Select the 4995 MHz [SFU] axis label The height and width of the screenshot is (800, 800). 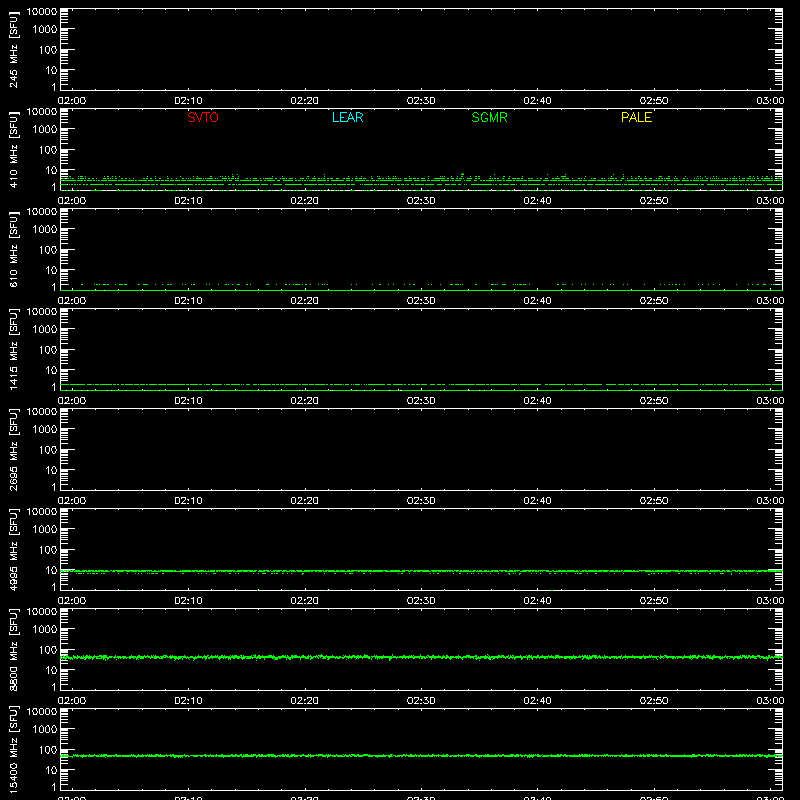pos(13,549)
